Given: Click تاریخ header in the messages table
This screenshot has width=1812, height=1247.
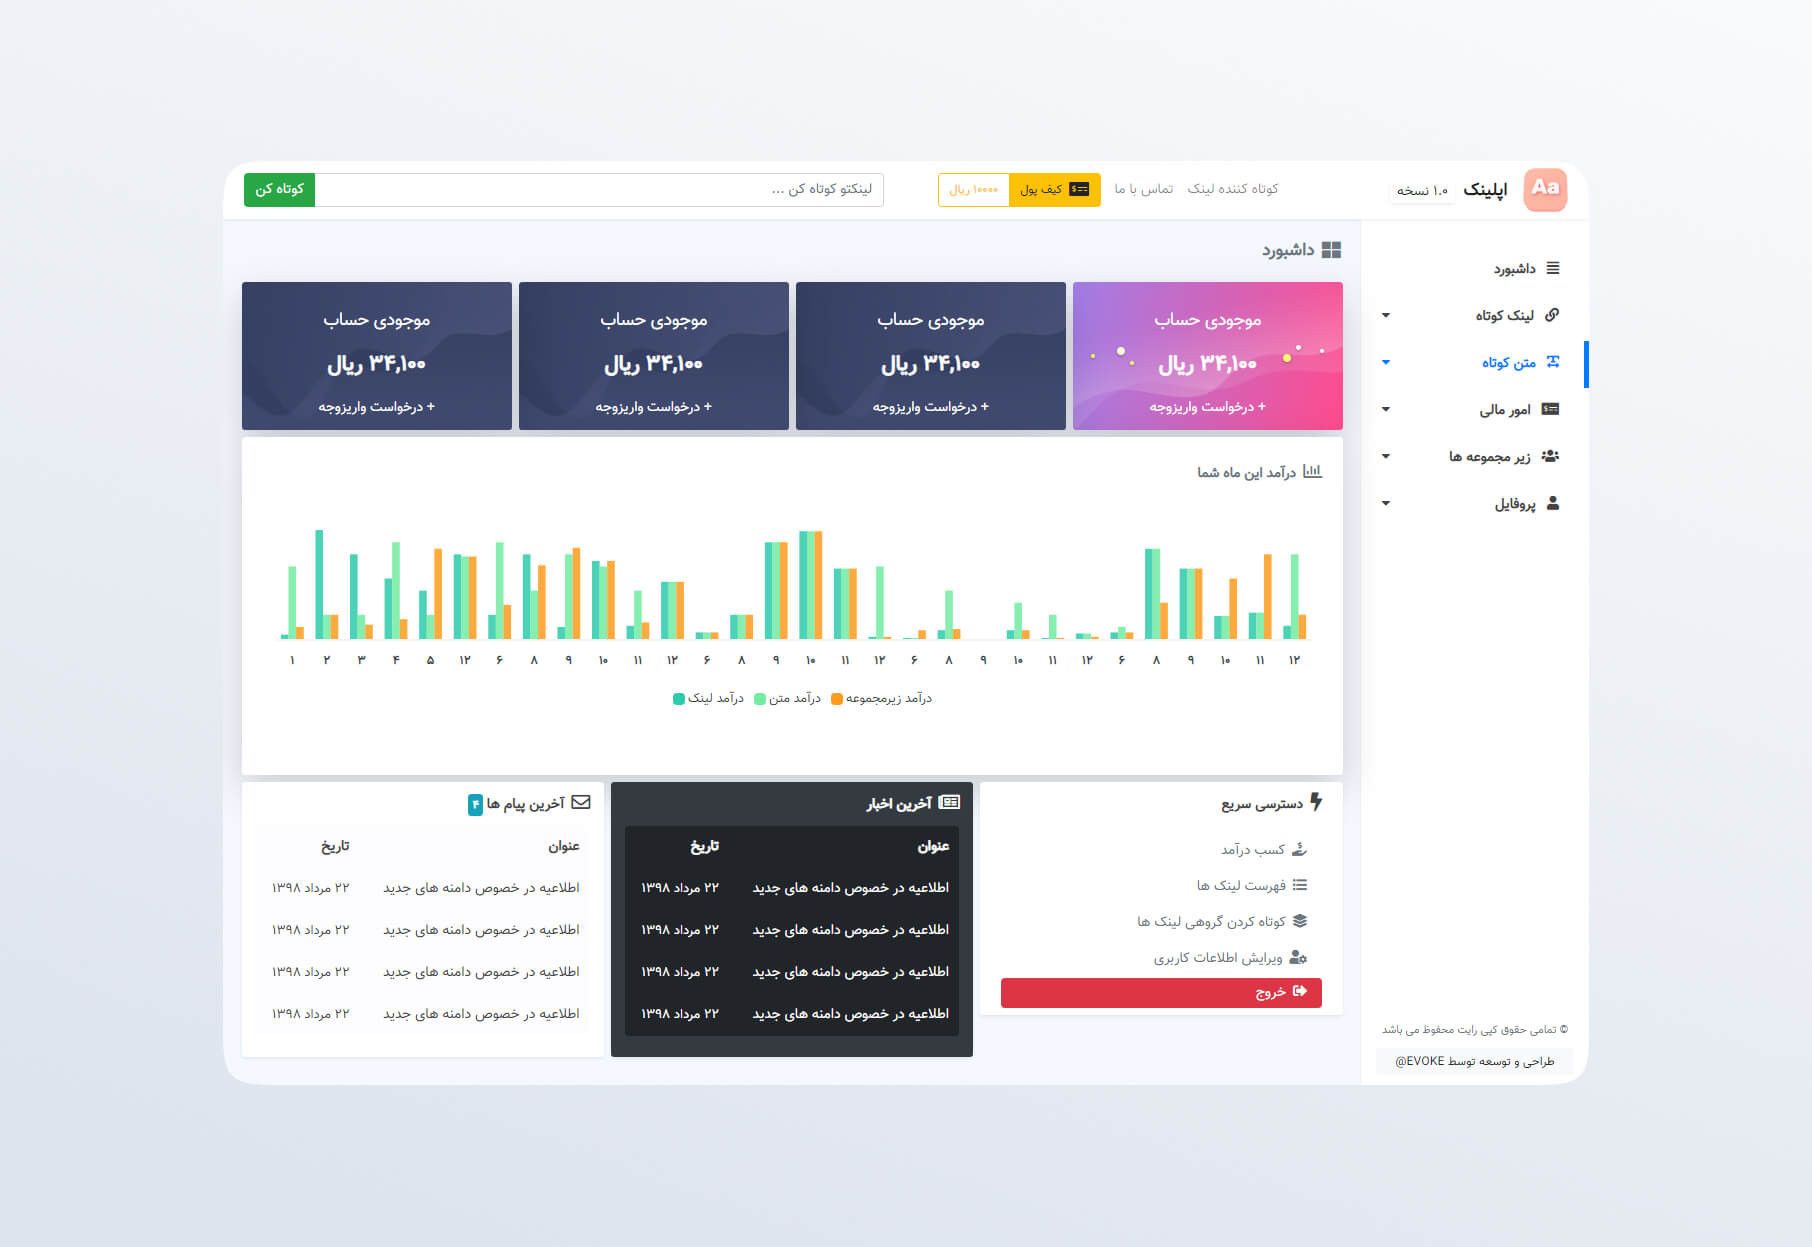Looking at the screenshot, I should 335,846.
